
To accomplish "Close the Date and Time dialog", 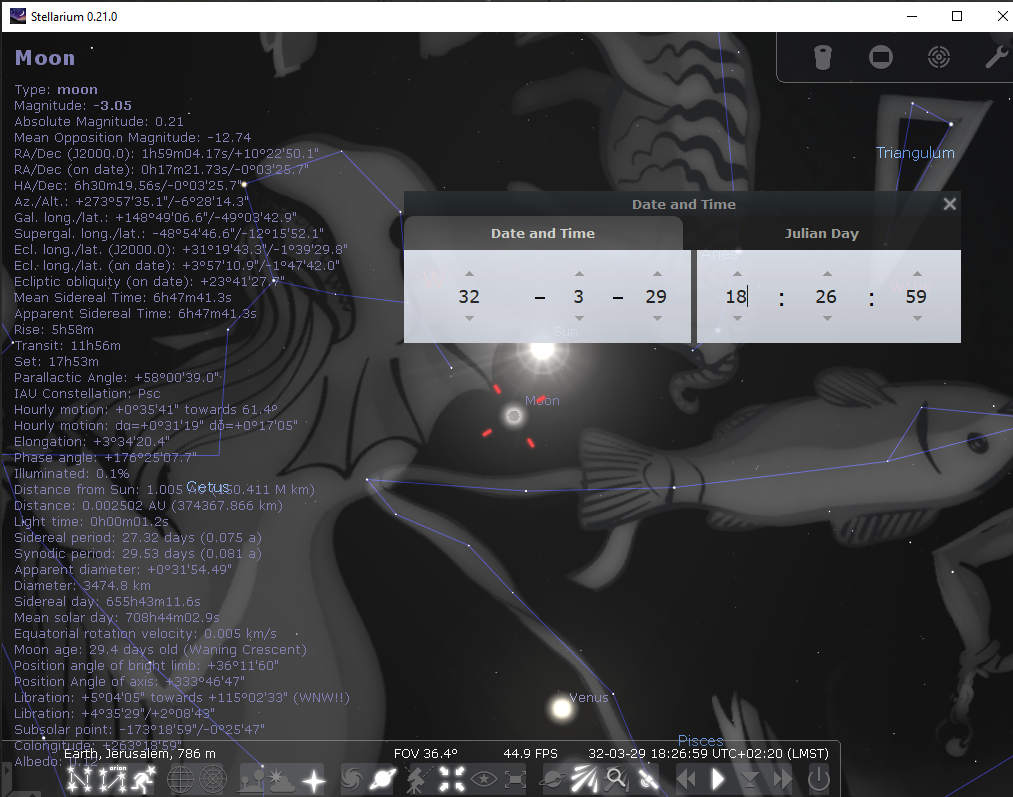I will (950, 204).
